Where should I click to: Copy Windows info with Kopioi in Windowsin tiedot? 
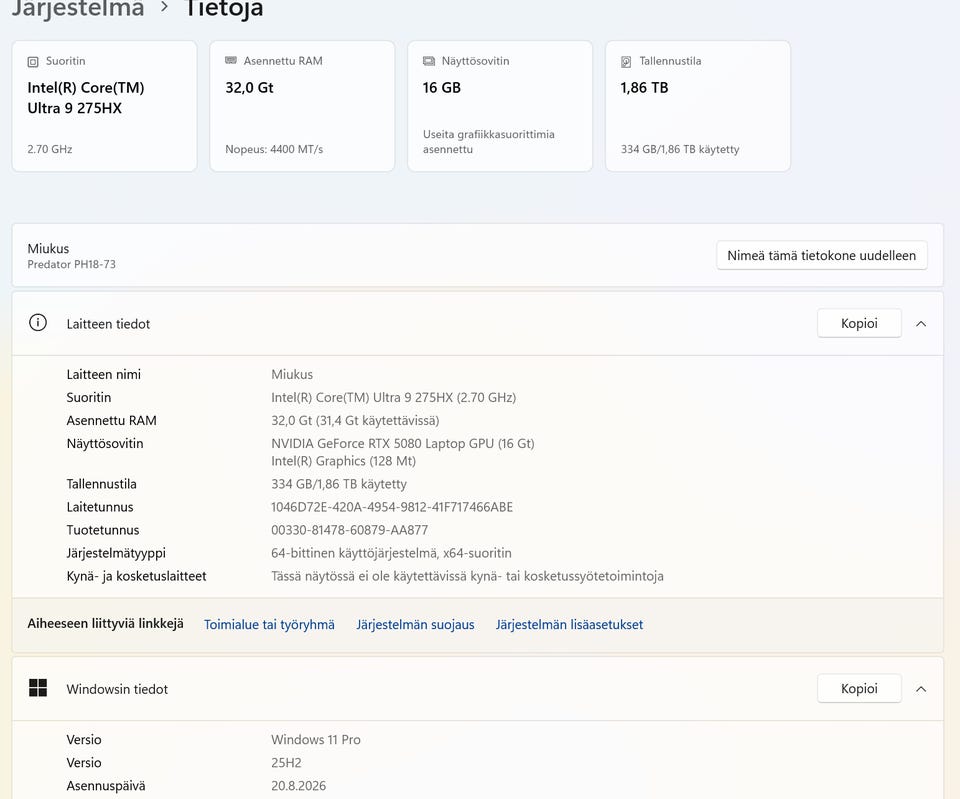pyautogui.click(x=859, y=689)
